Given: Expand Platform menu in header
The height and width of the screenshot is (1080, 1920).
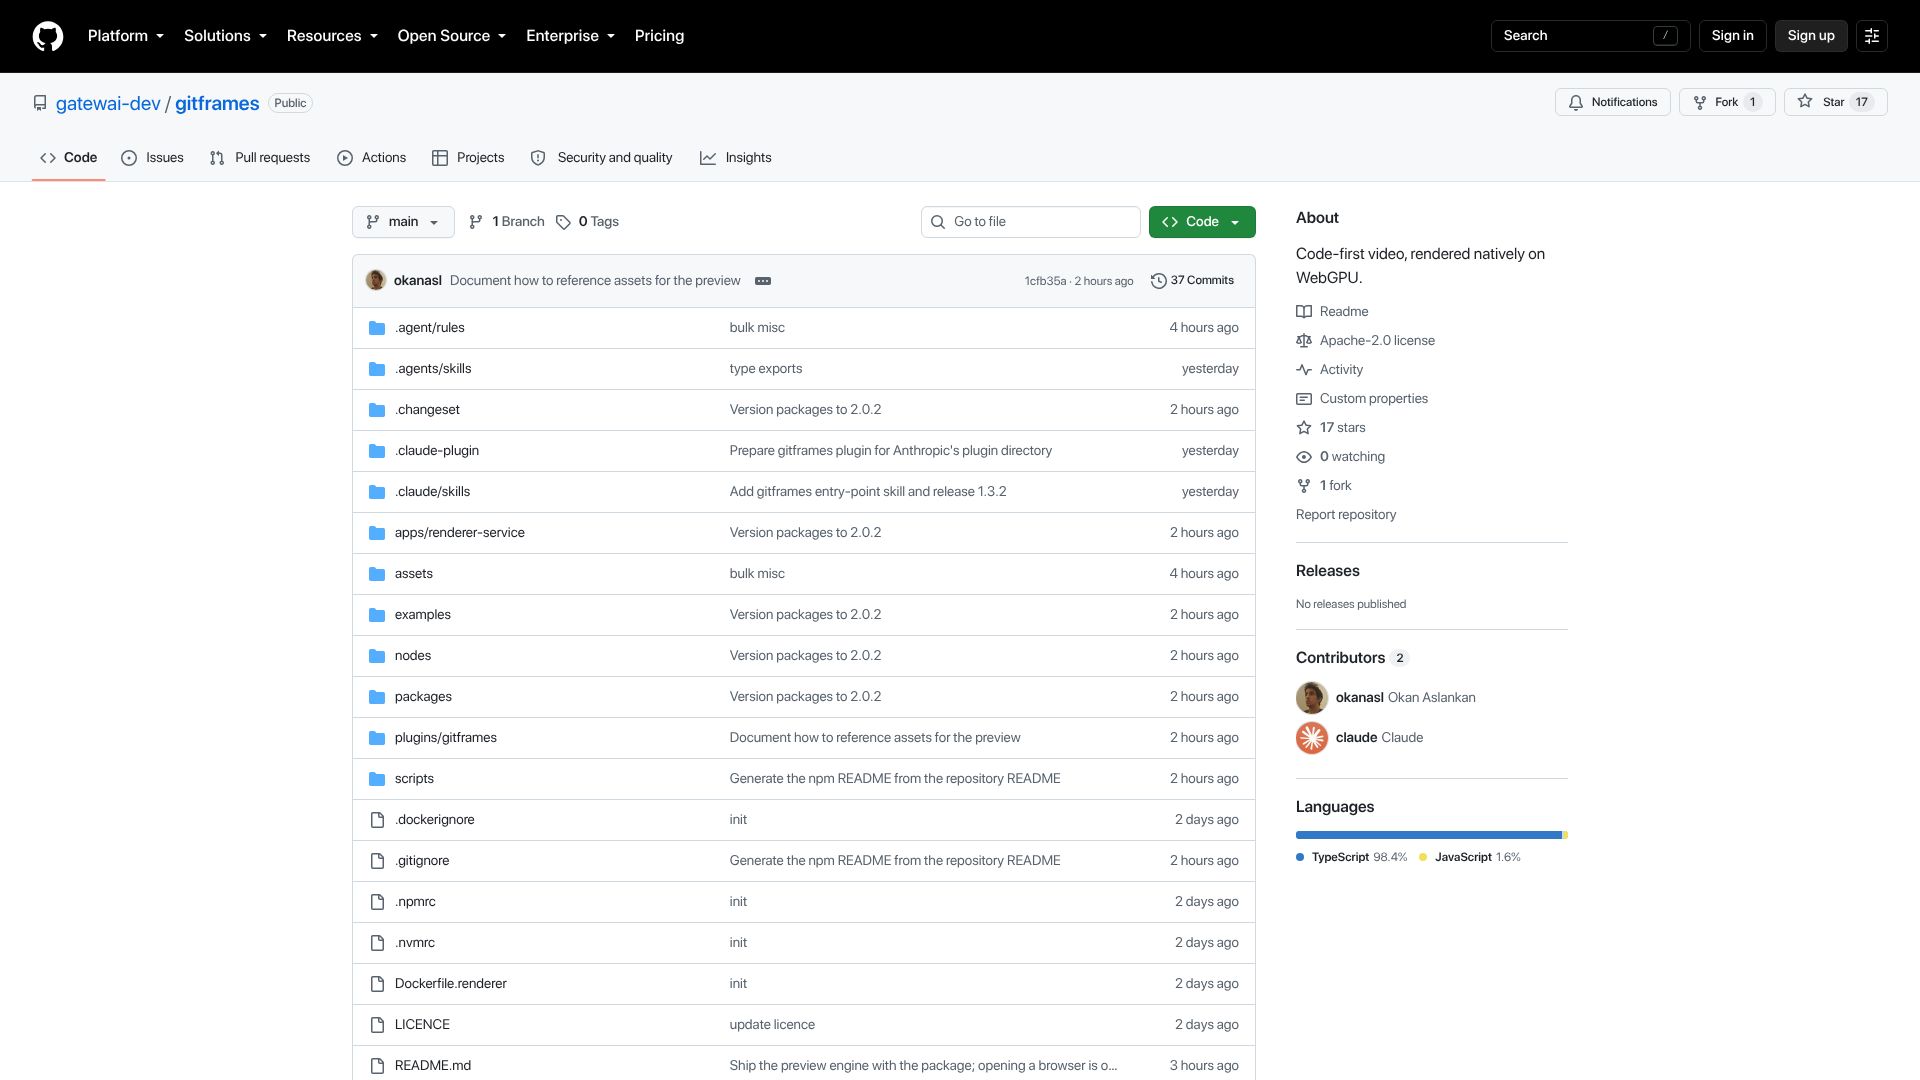Looking at the screenshot, I should click(x=125, y=36).
